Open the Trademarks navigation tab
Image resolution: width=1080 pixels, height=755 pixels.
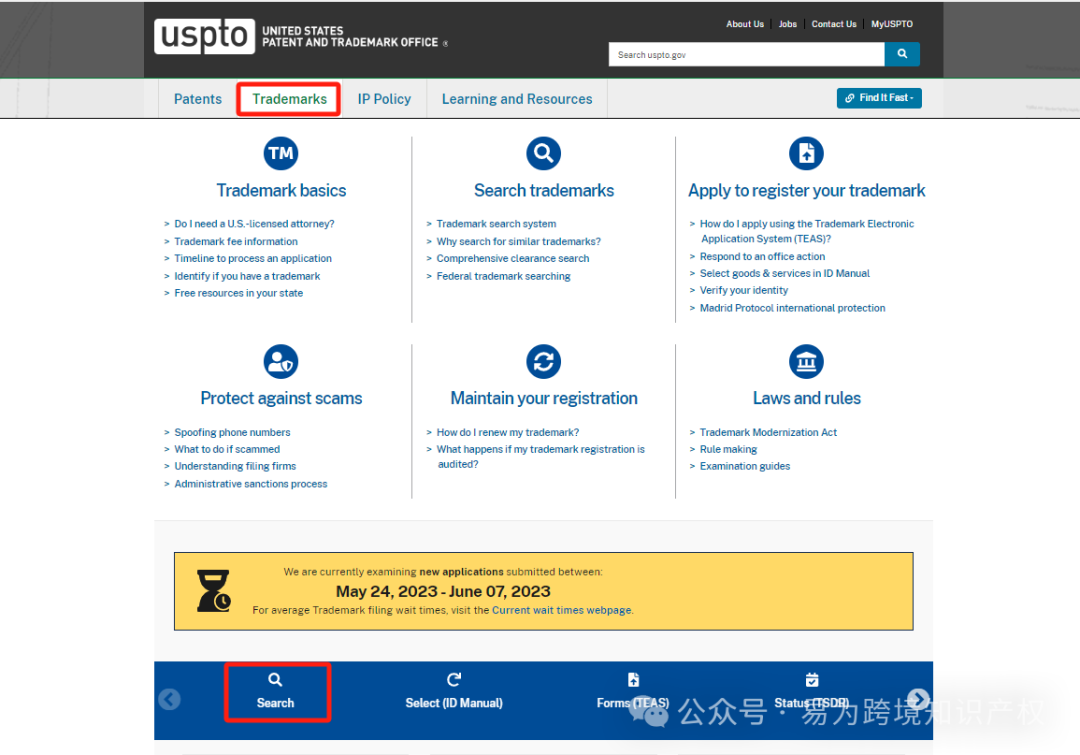point(289,99)
